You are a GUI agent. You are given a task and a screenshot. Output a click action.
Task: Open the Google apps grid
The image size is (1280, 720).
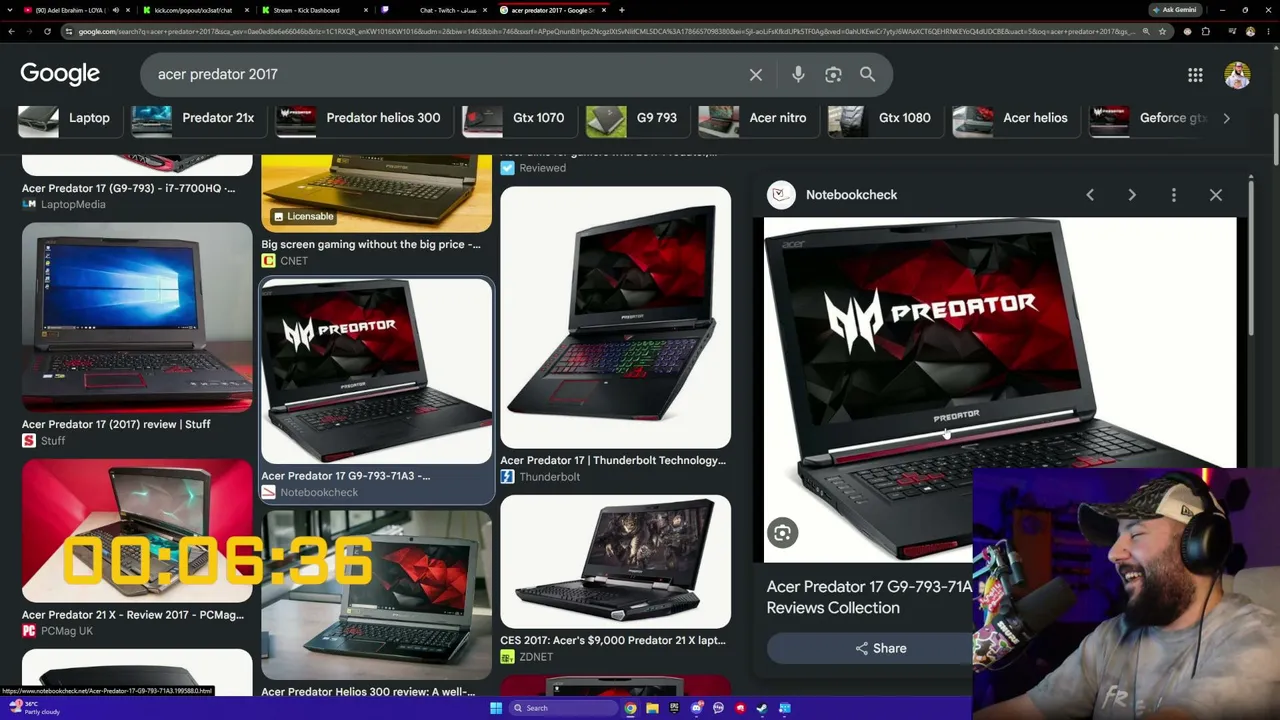pos(1195,75)
